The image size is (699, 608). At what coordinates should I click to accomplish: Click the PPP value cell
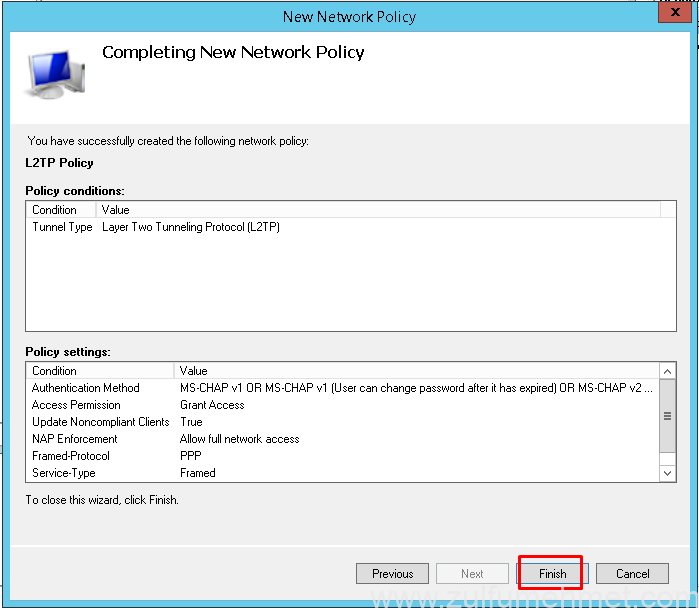(191, 456)
